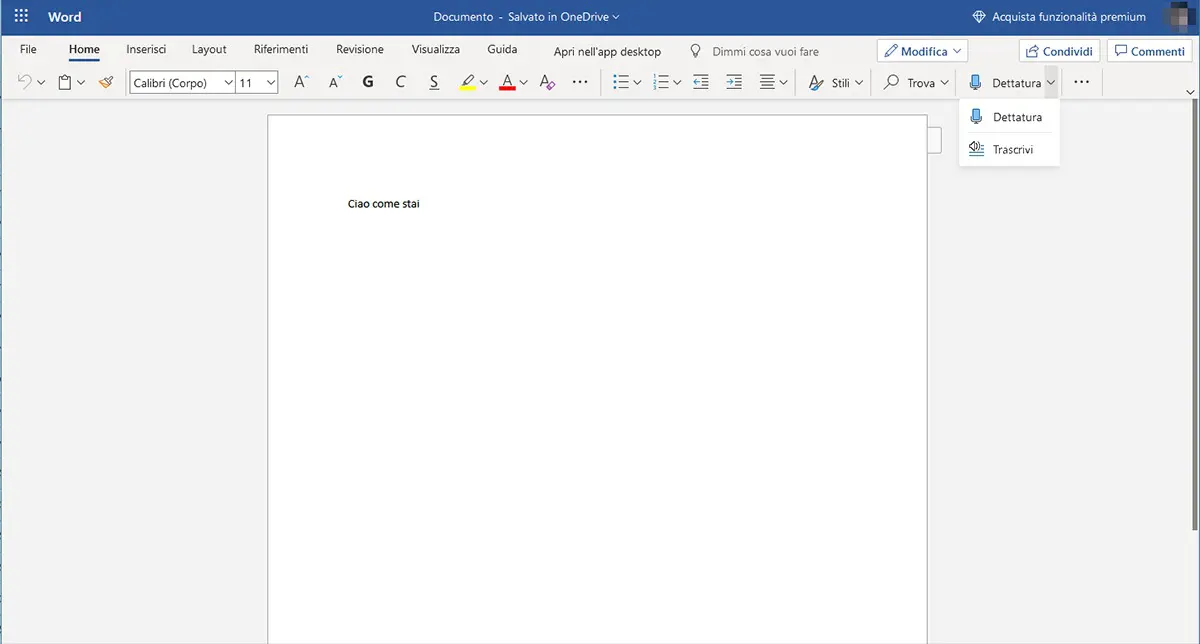Viewport: 1200px width, 644px height.
Task: Click Acquista funzionalità premium
Action: coord(1059,17)
